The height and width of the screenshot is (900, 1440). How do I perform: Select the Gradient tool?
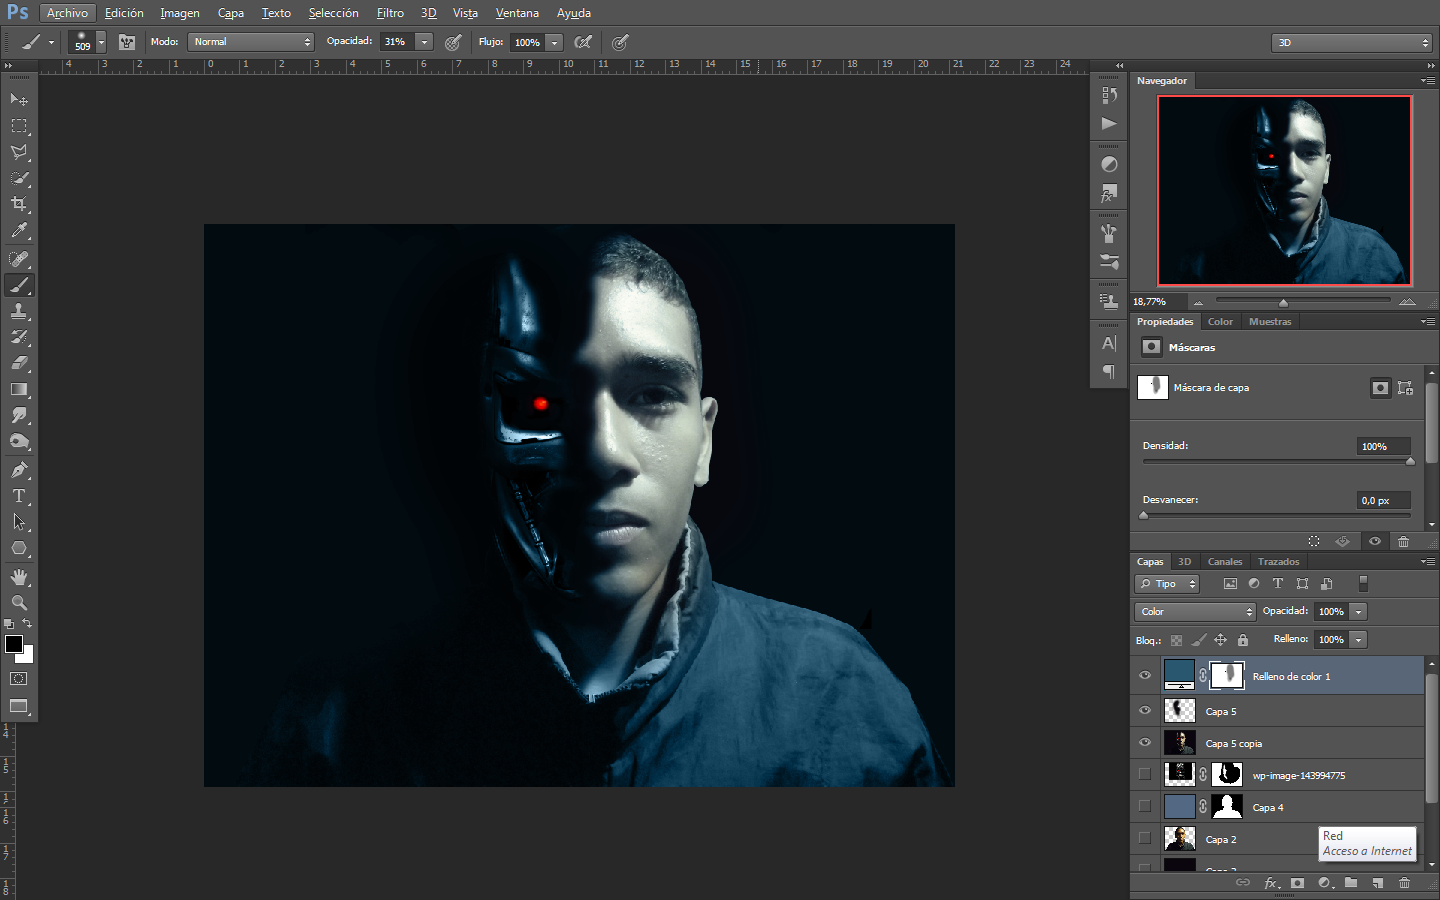tap(19, 389)
